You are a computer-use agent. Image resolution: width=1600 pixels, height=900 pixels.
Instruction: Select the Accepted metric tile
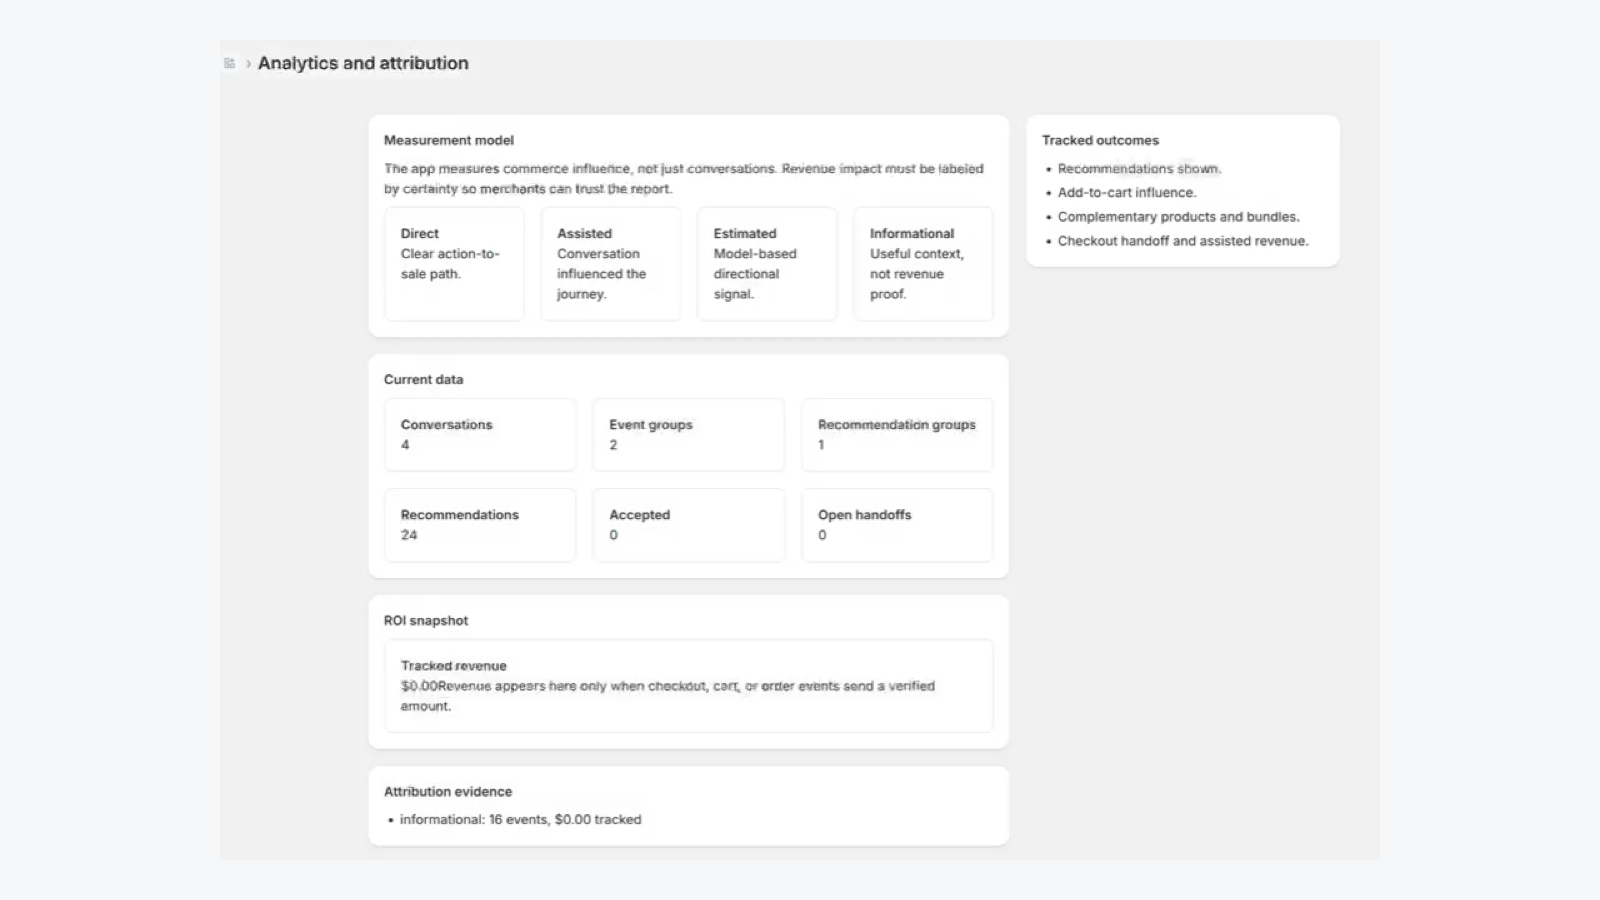click(x=689, y=525)
